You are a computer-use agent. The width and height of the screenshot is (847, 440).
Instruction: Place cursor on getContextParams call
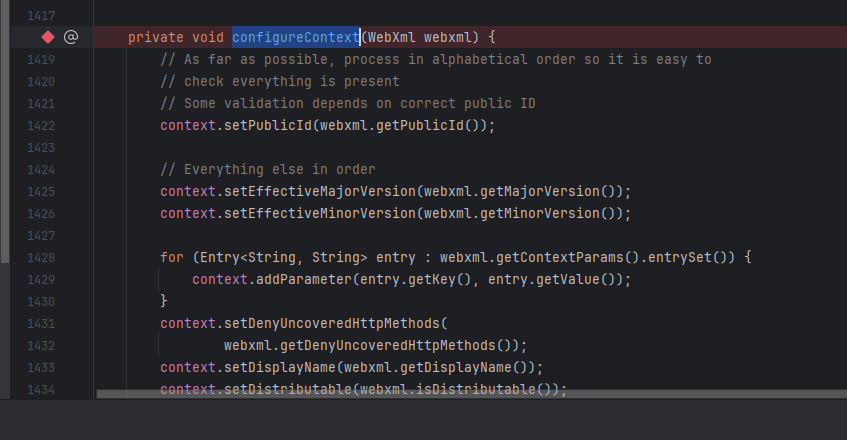tap(557, 257)
